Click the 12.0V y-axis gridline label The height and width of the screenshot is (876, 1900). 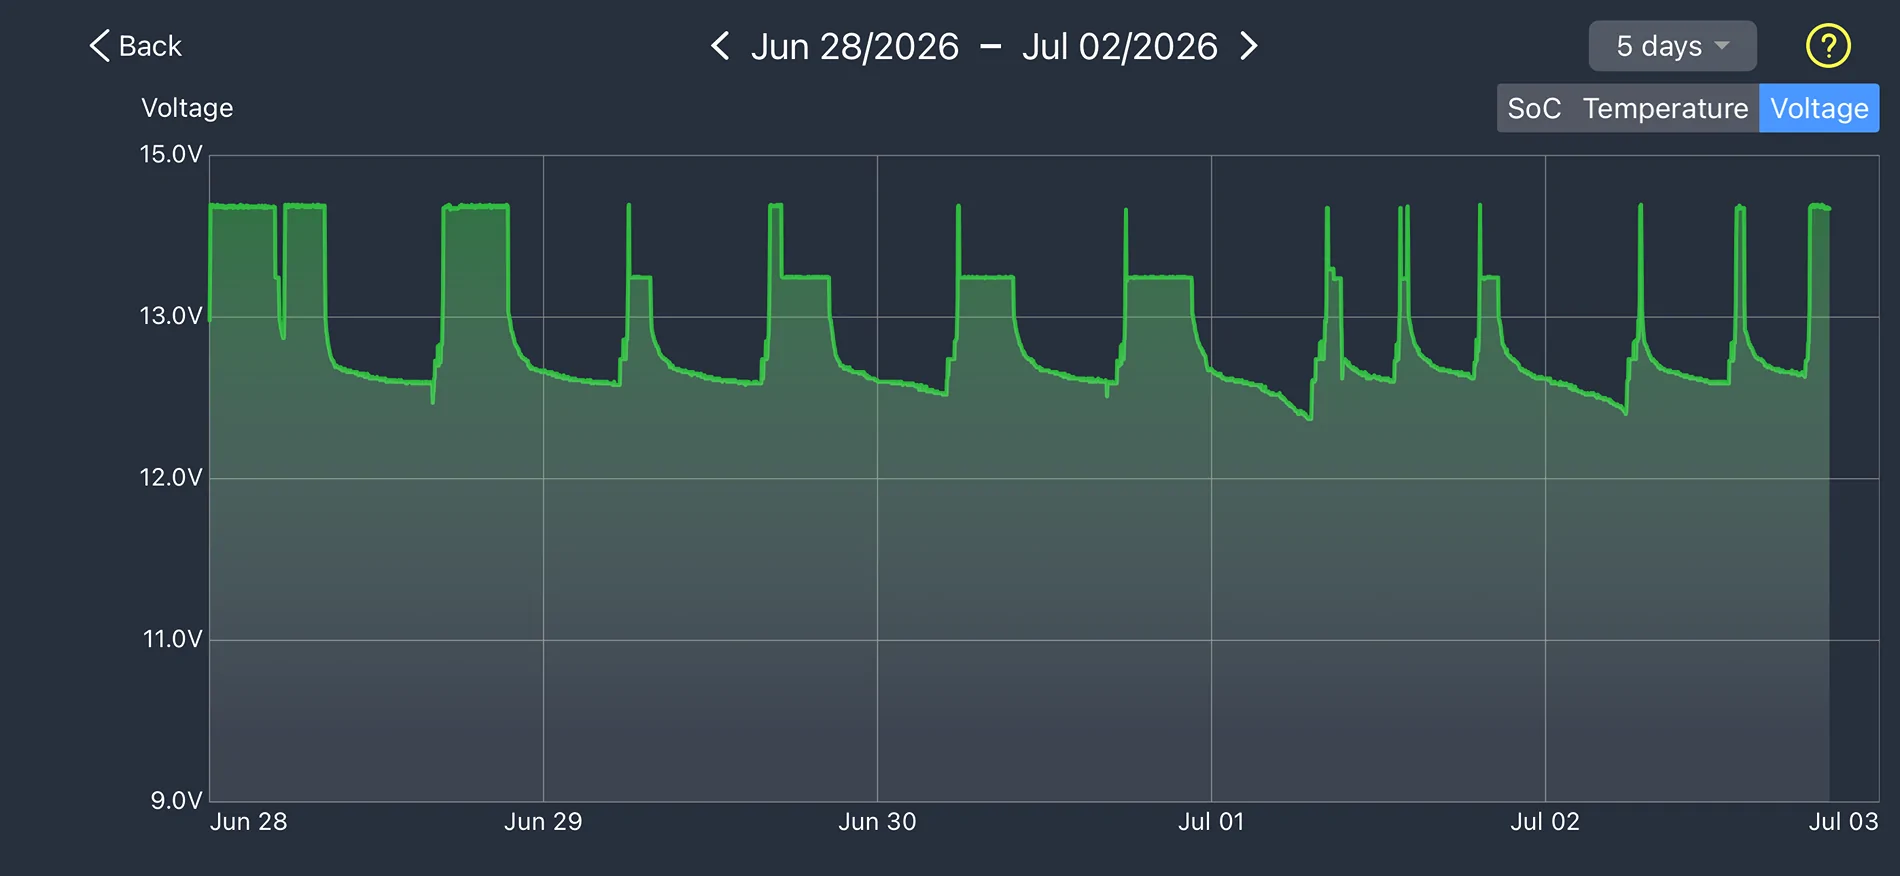coord(171,478)
